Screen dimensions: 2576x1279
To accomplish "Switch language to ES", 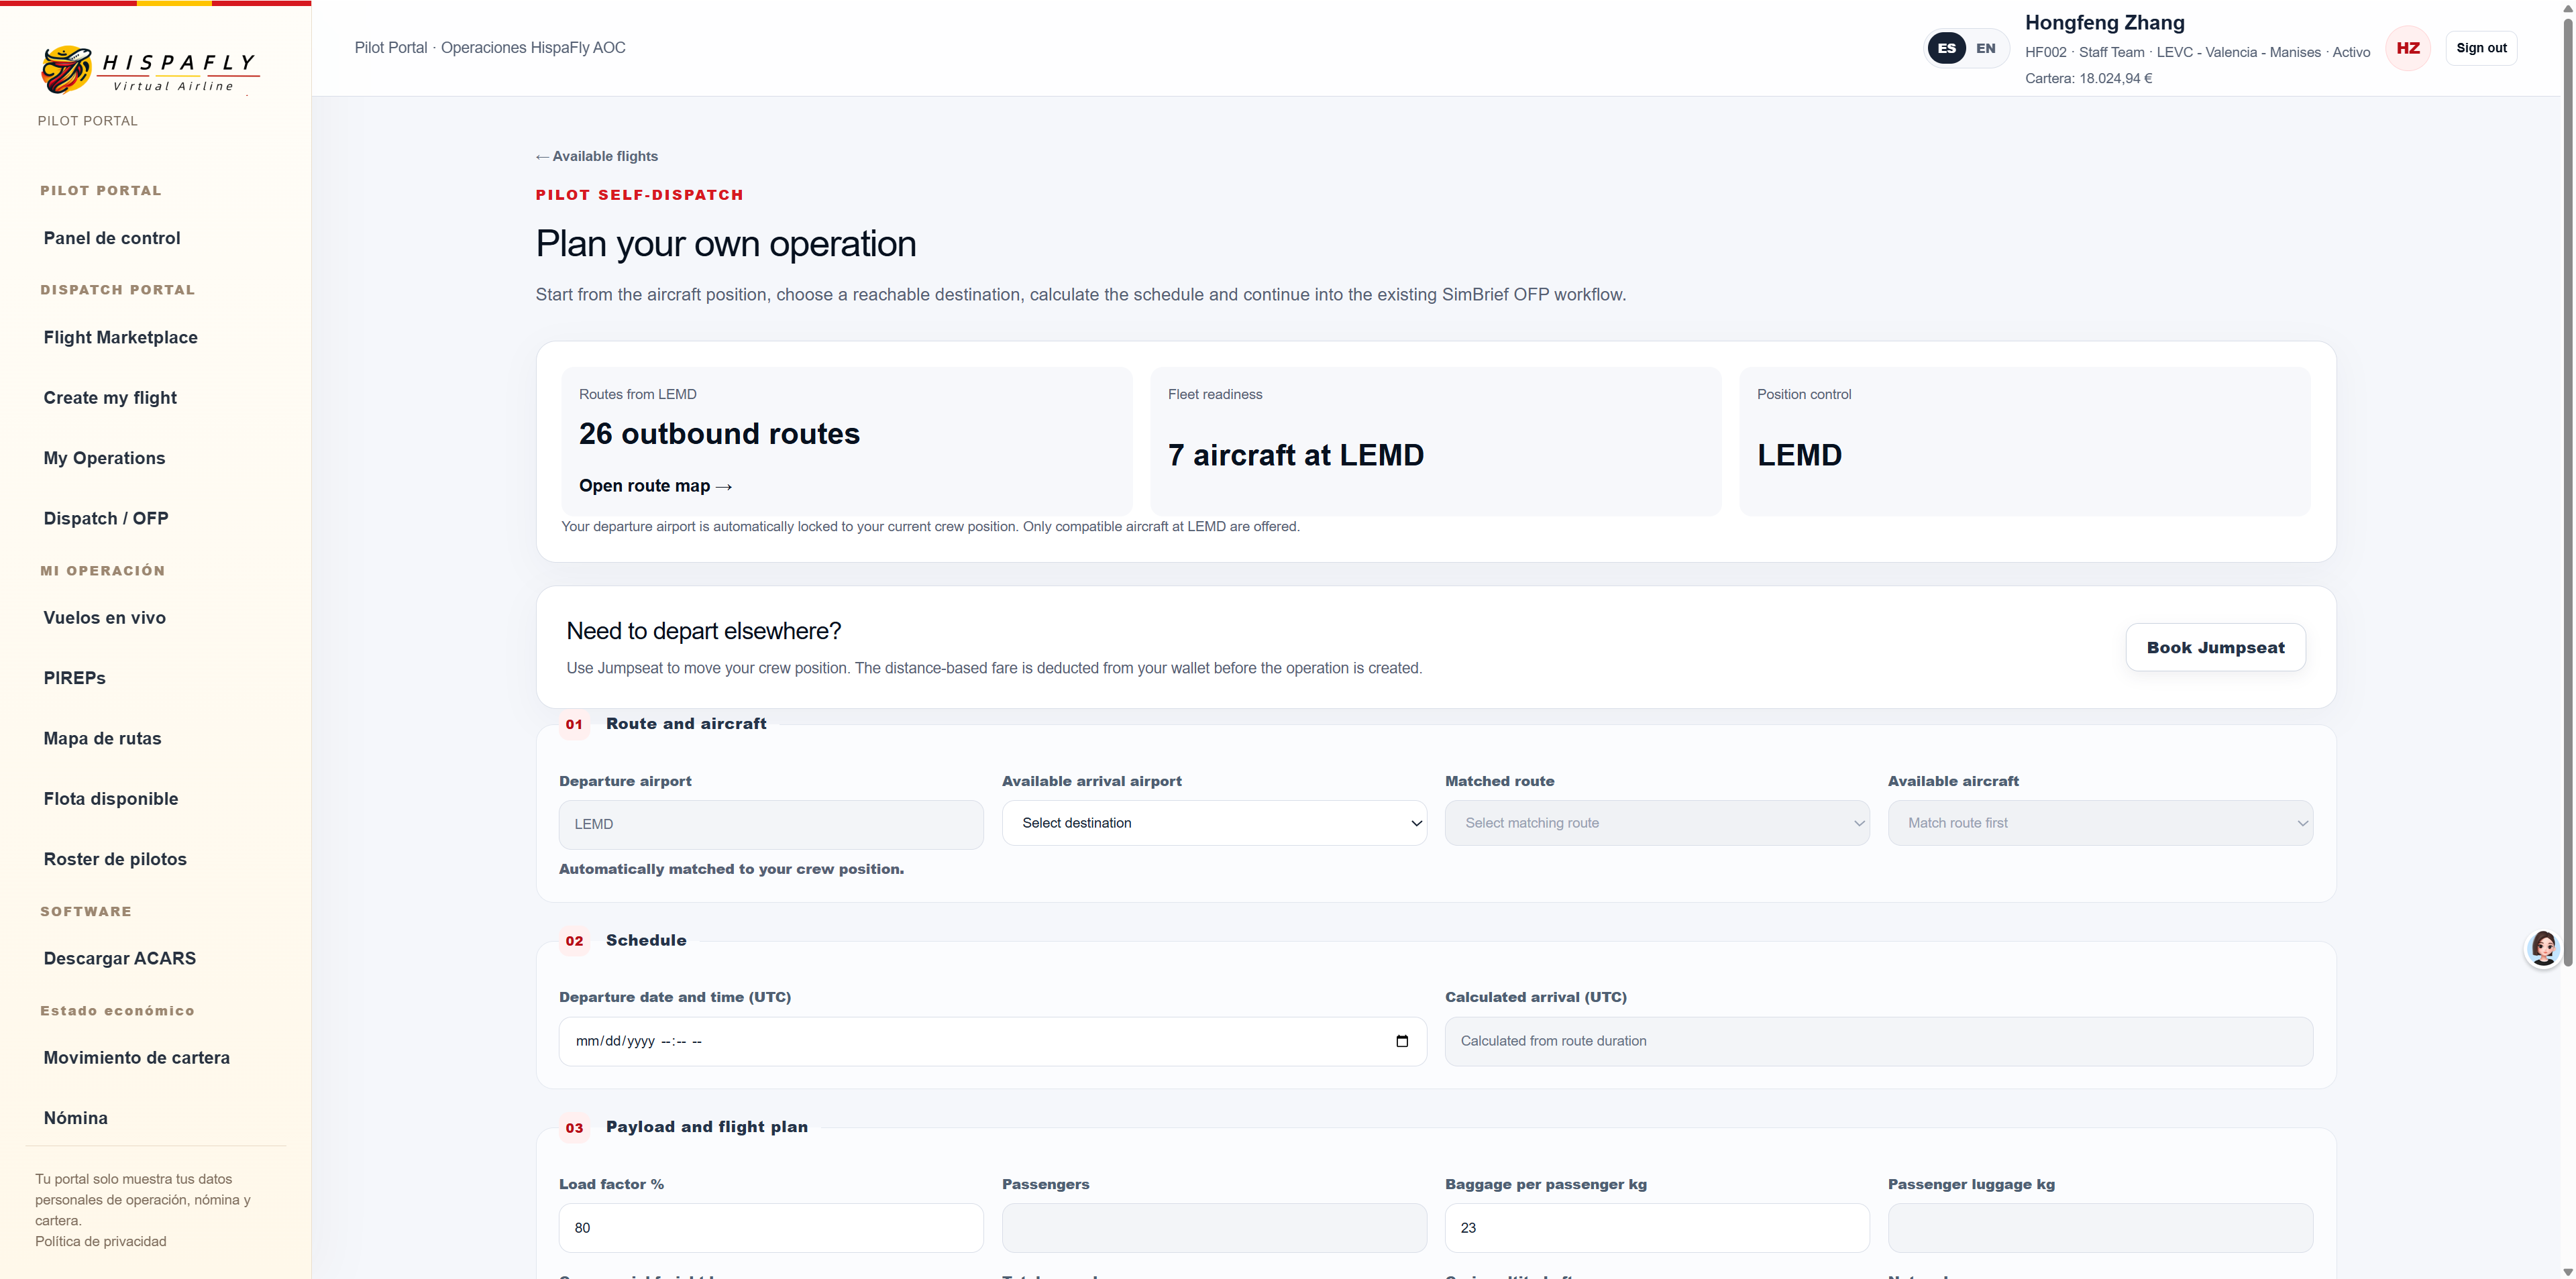I will [x=1946, y=48].
